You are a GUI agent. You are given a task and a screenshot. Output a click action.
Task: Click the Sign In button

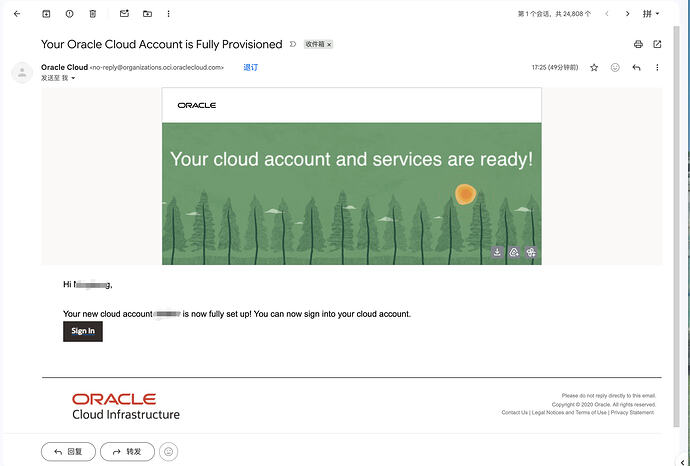pos(83,331)
